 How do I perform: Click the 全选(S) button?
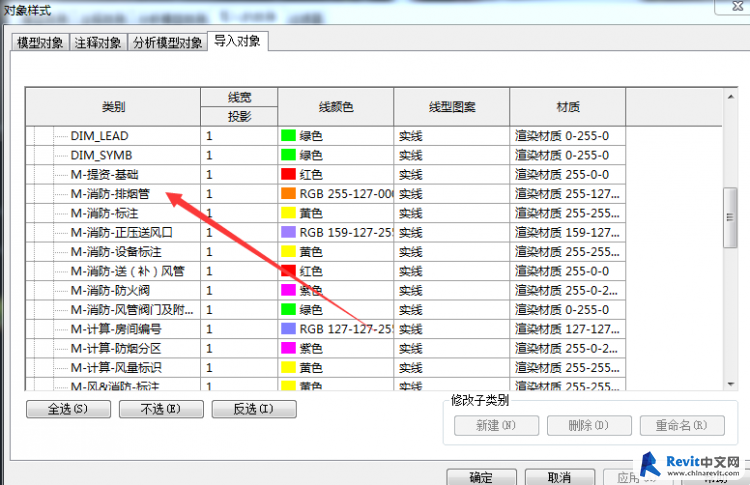click(68, 409)
